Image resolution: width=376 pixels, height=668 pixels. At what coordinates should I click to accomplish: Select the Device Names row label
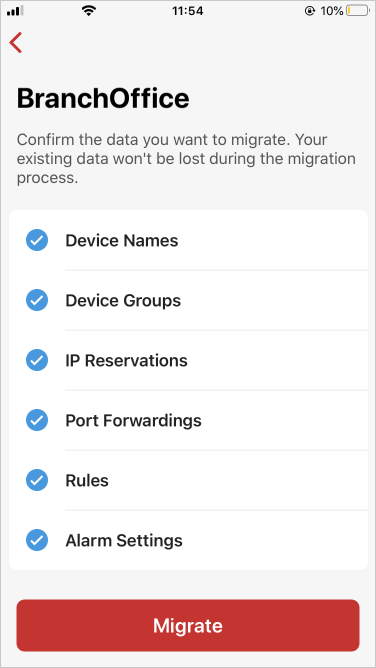click(x=122, y=241)
